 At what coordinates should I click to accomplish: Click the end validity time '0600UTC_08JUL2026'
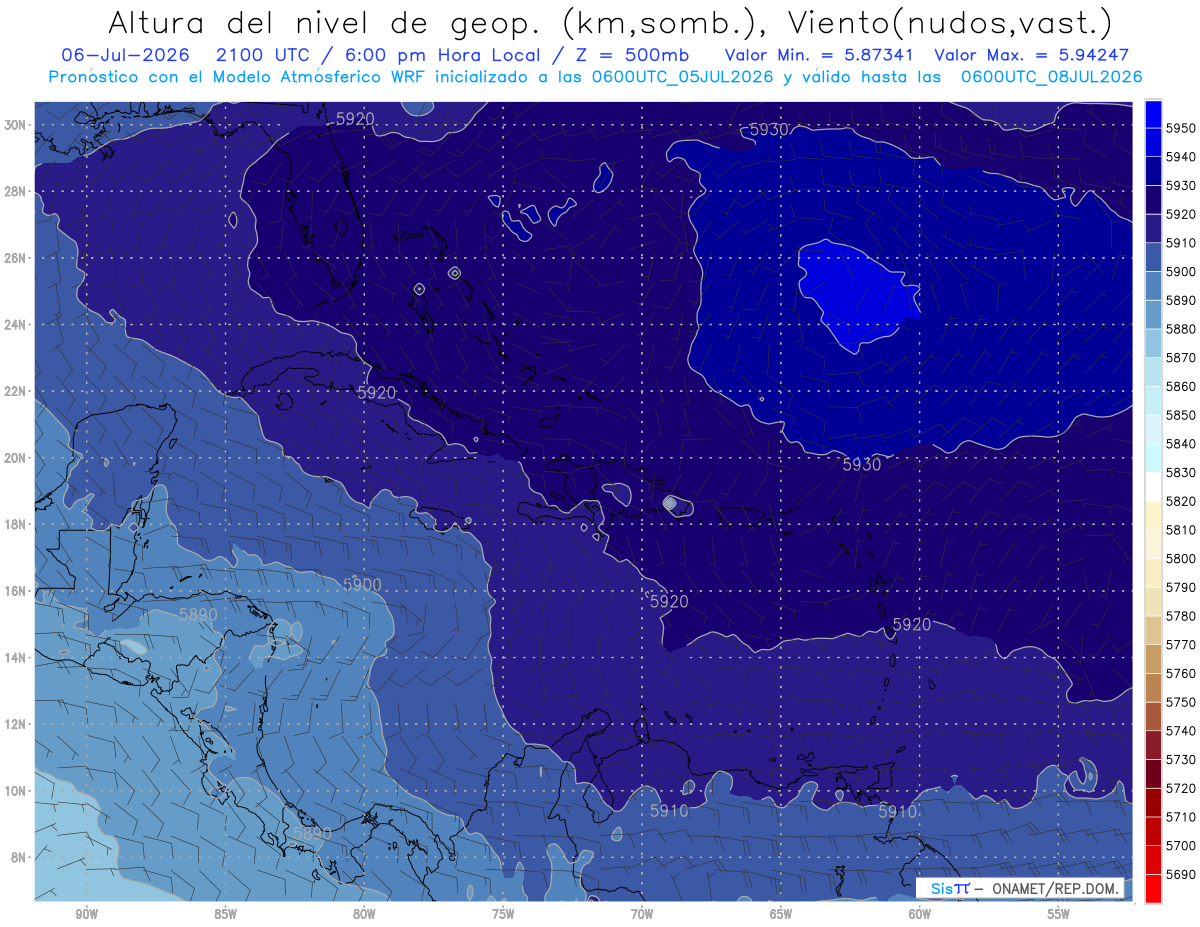point(1051,77)
